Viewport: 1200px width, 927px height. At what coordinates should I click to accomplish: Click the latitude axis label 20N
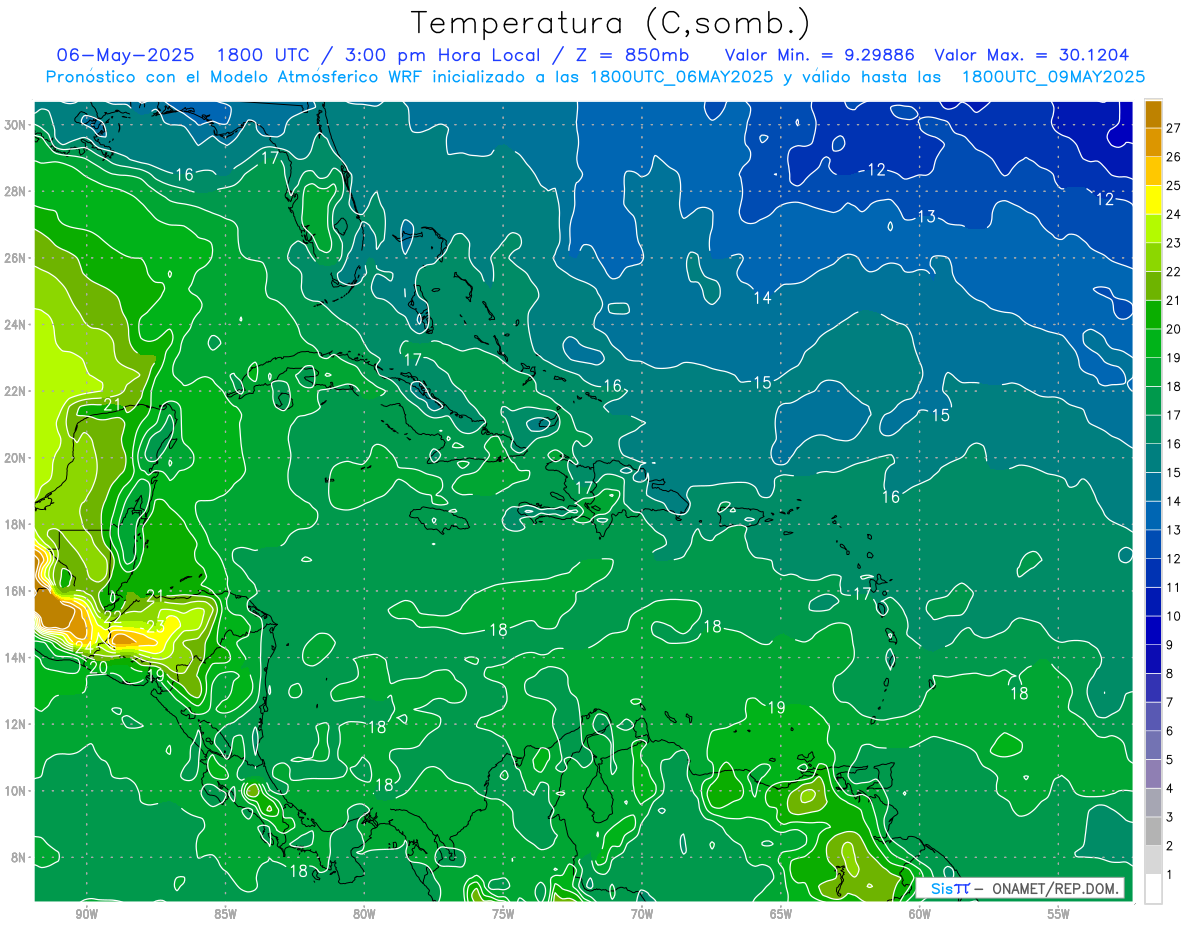tap(16, 458)
